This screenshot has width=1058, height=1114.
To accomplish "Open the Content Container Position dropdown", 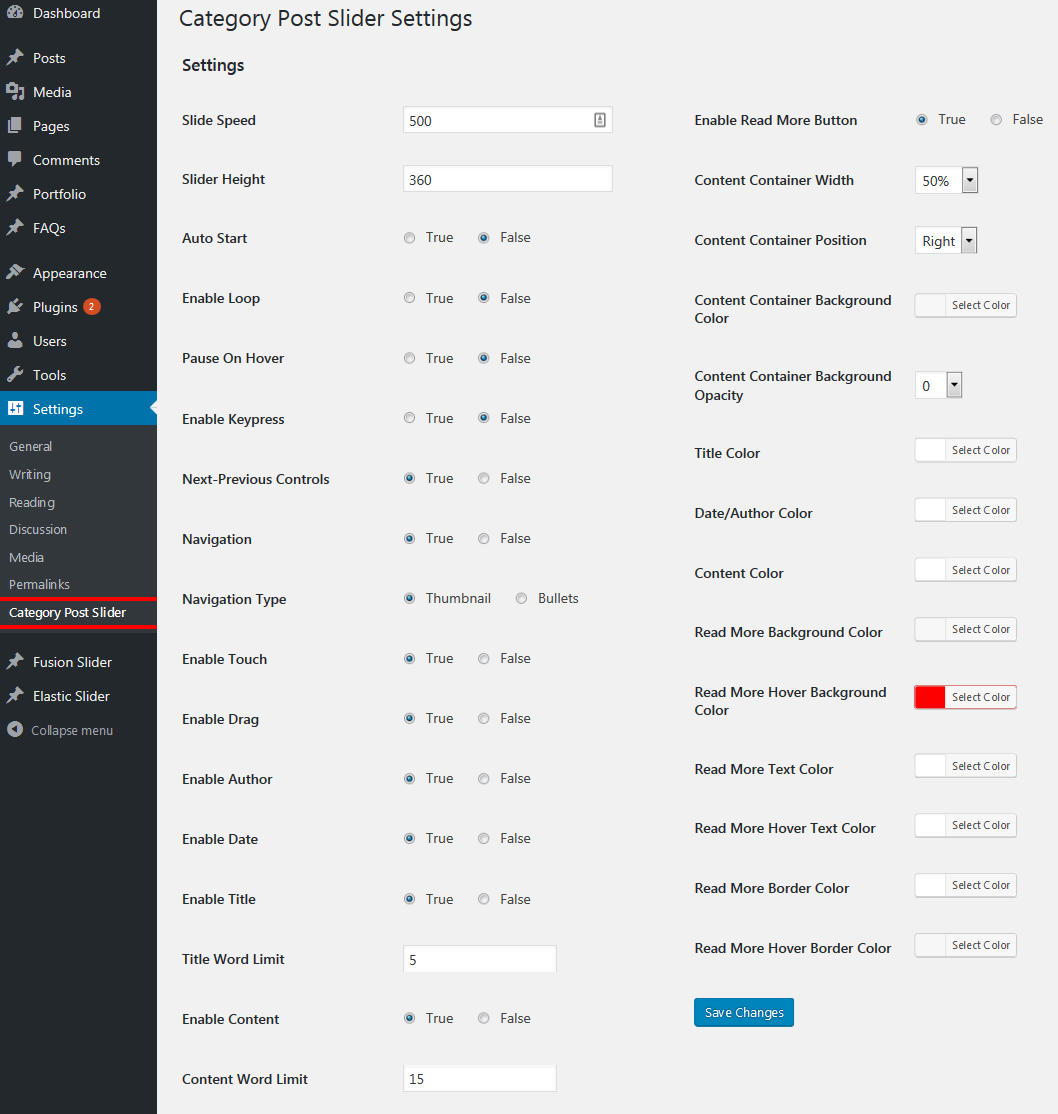I will tap(946, 241).
